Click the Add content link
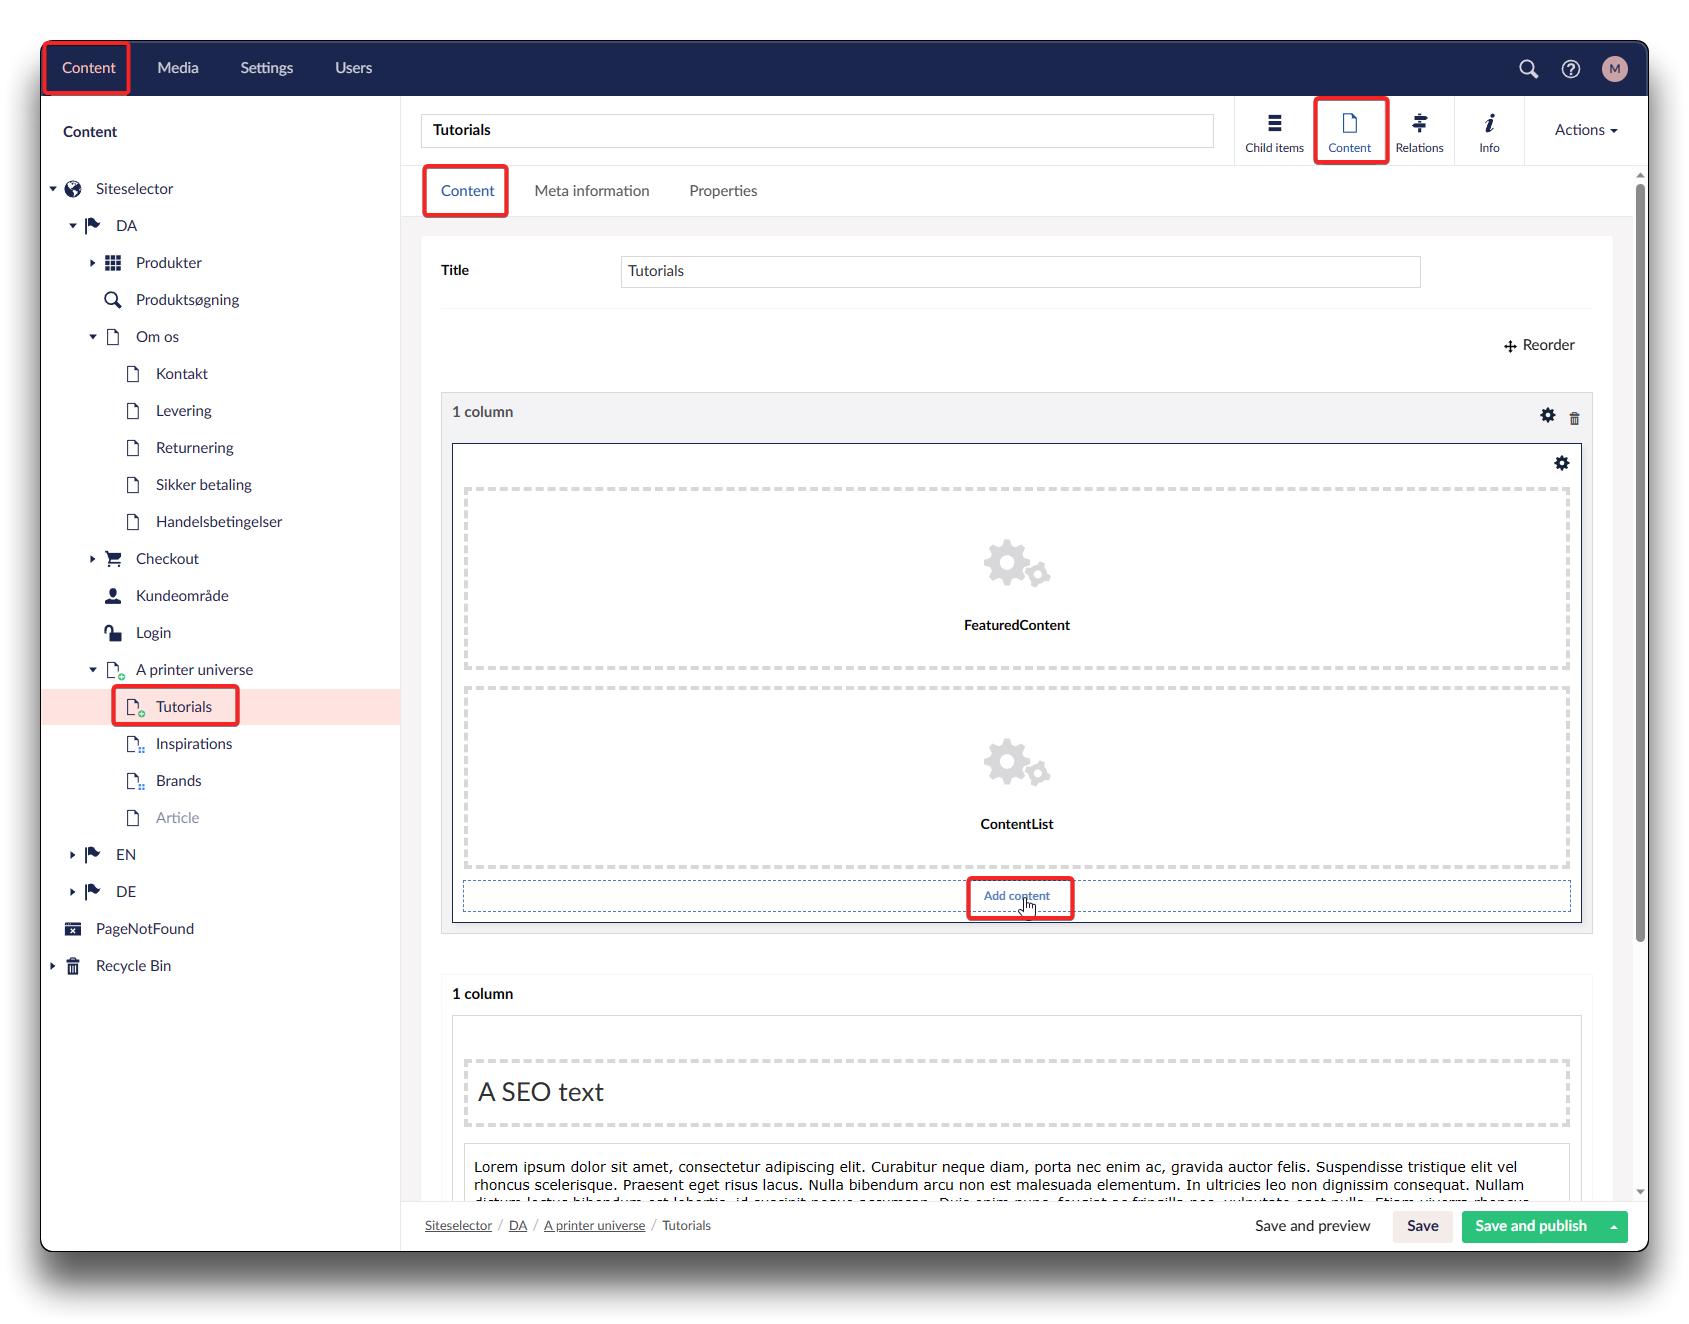The width and height of the screenshot is (1689, 1324). [x=1016, y=896]
